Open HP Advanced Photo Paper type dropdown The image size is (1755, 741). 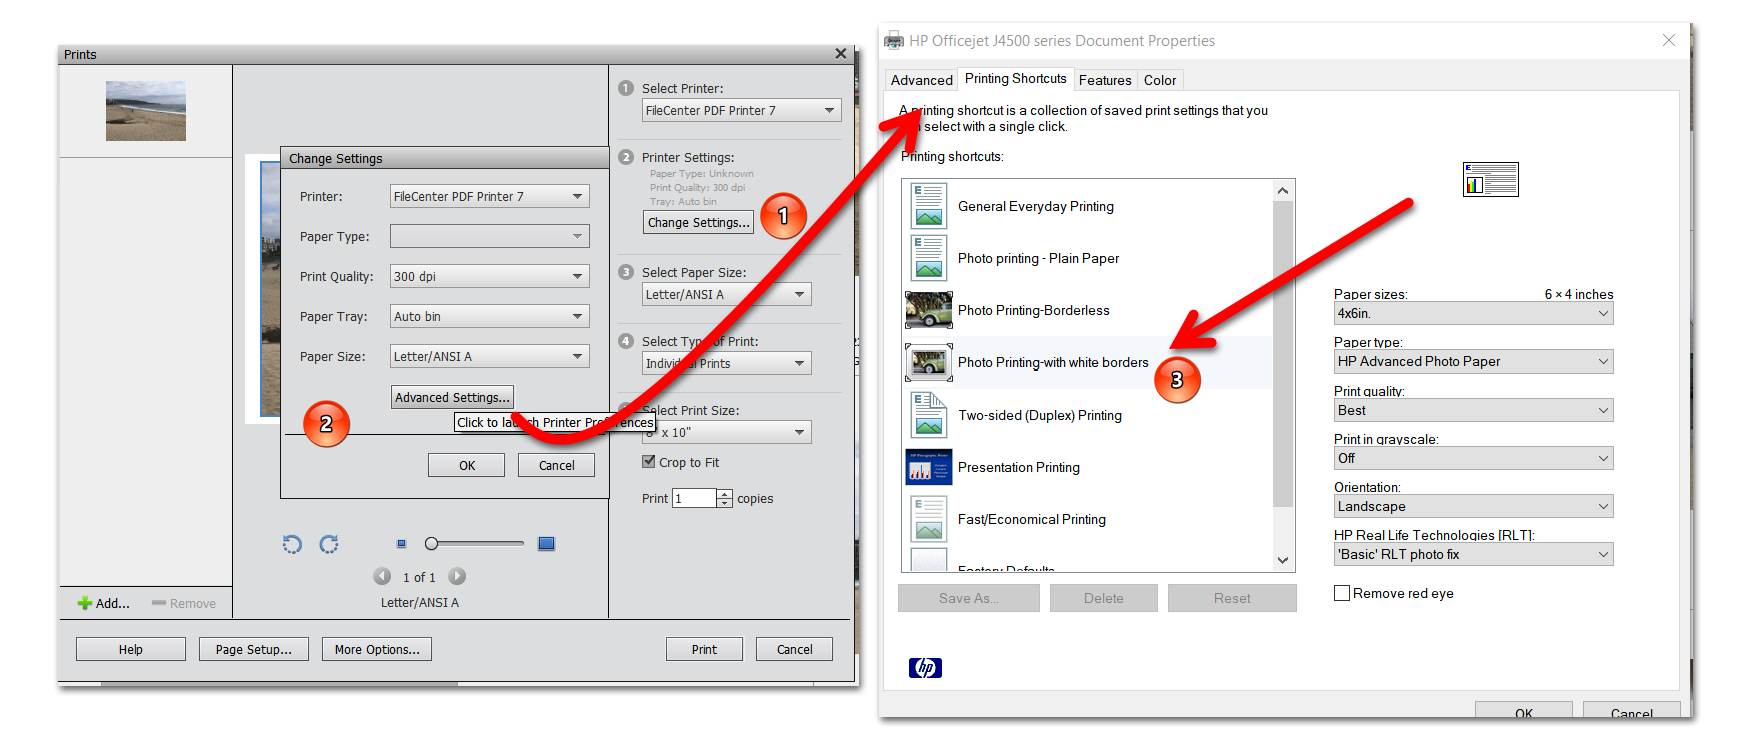[x=1473, y=361]
